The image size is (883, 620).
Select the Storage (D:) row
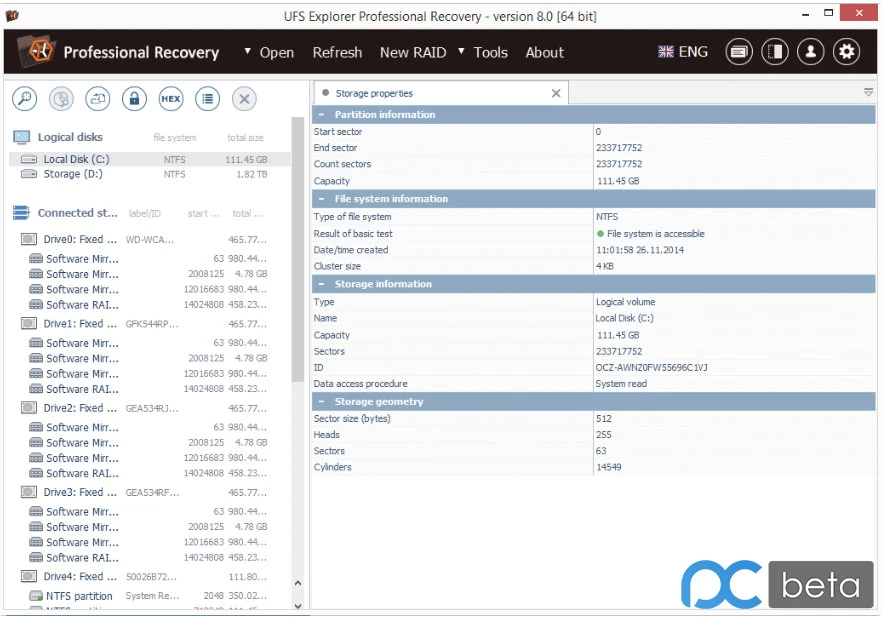150,174
